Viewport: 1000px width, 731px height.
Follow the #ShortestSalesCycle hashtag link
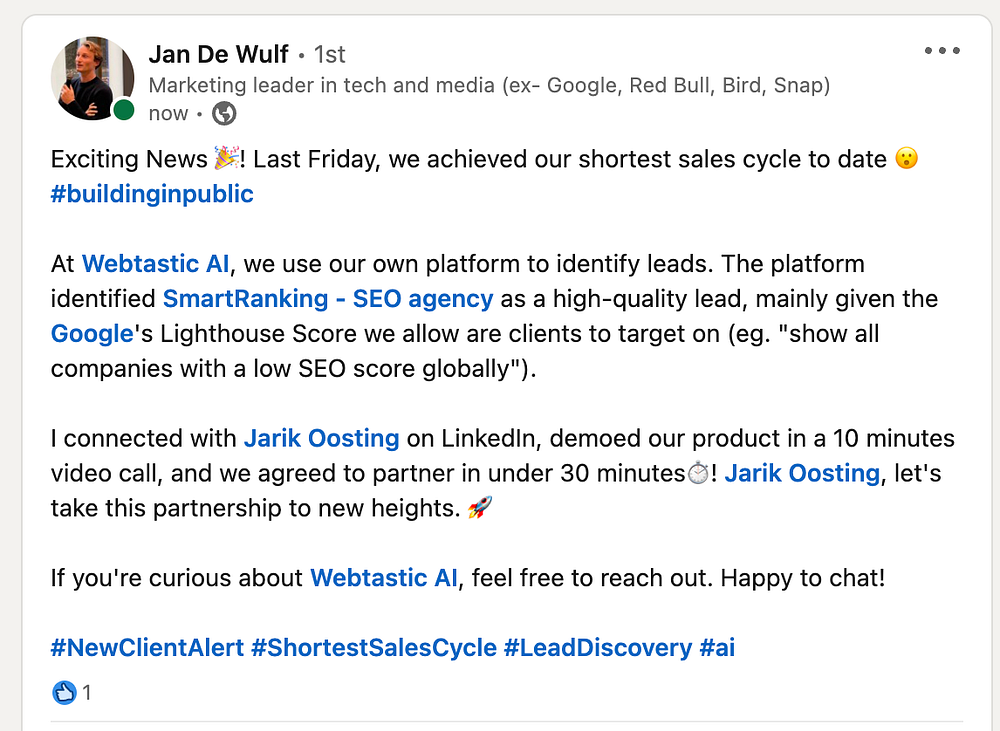coord(373,647)
